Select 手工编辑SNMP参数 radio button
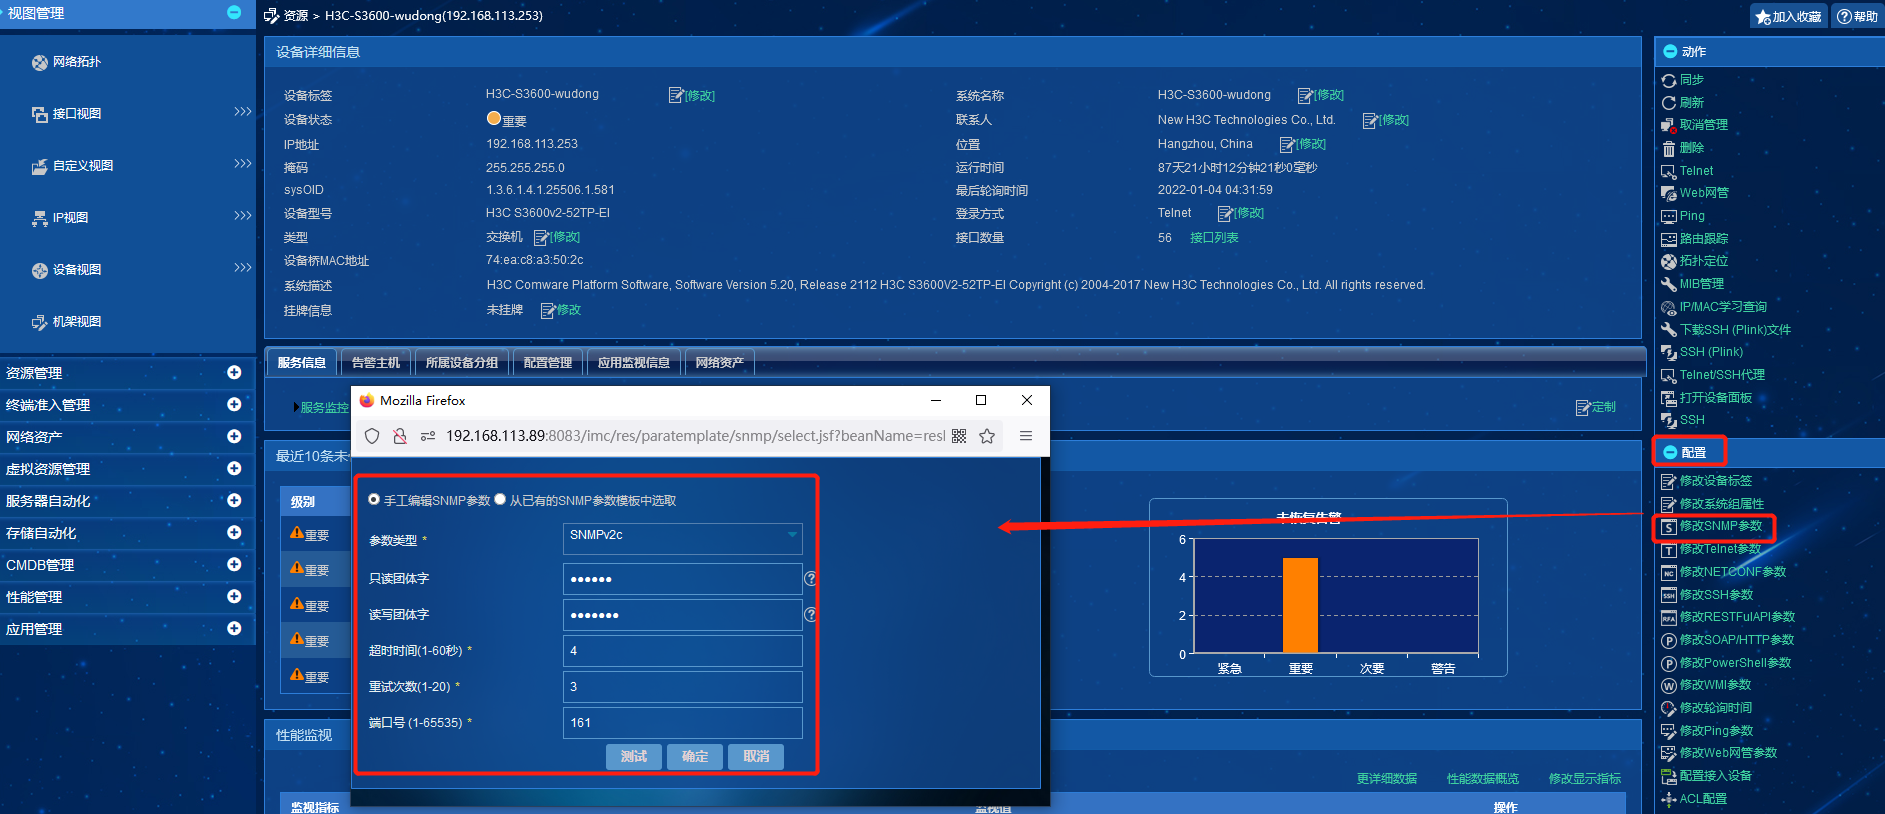Screen dimensions: 1885x814 tap(374, 500)
